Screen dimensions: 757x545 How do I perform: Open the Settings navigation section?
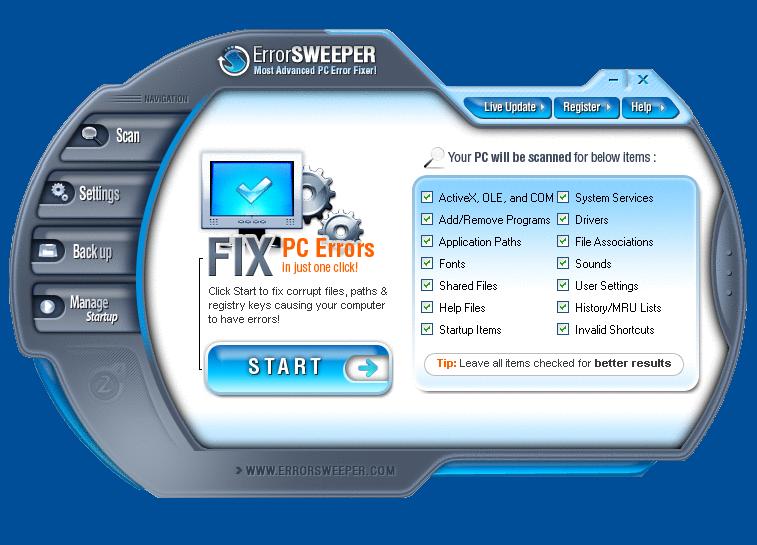97,194
